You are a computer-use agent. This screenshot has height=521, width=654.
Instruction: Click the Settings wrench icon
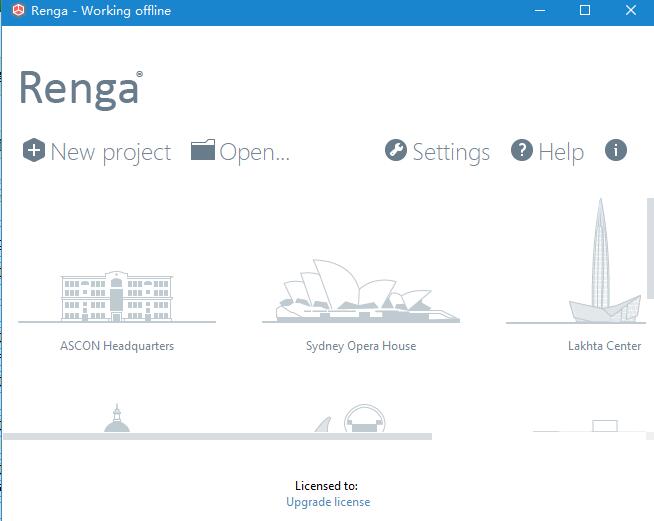click(396, 150)
